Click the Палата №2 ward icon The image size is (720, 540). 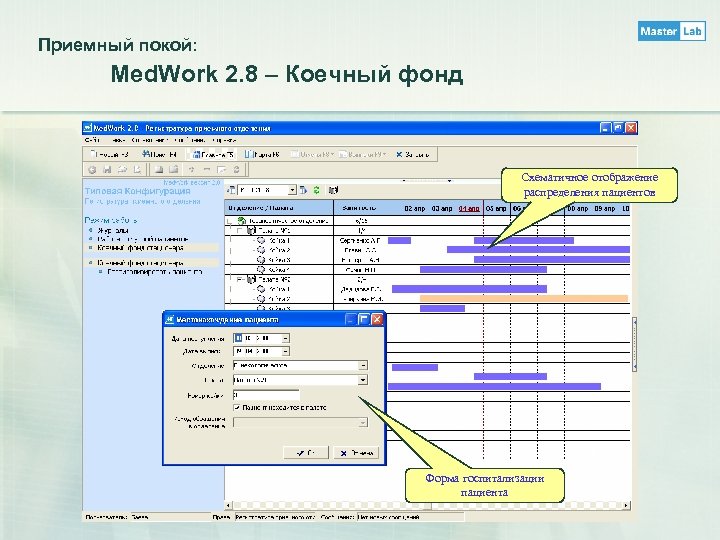(x=251, y=279)
